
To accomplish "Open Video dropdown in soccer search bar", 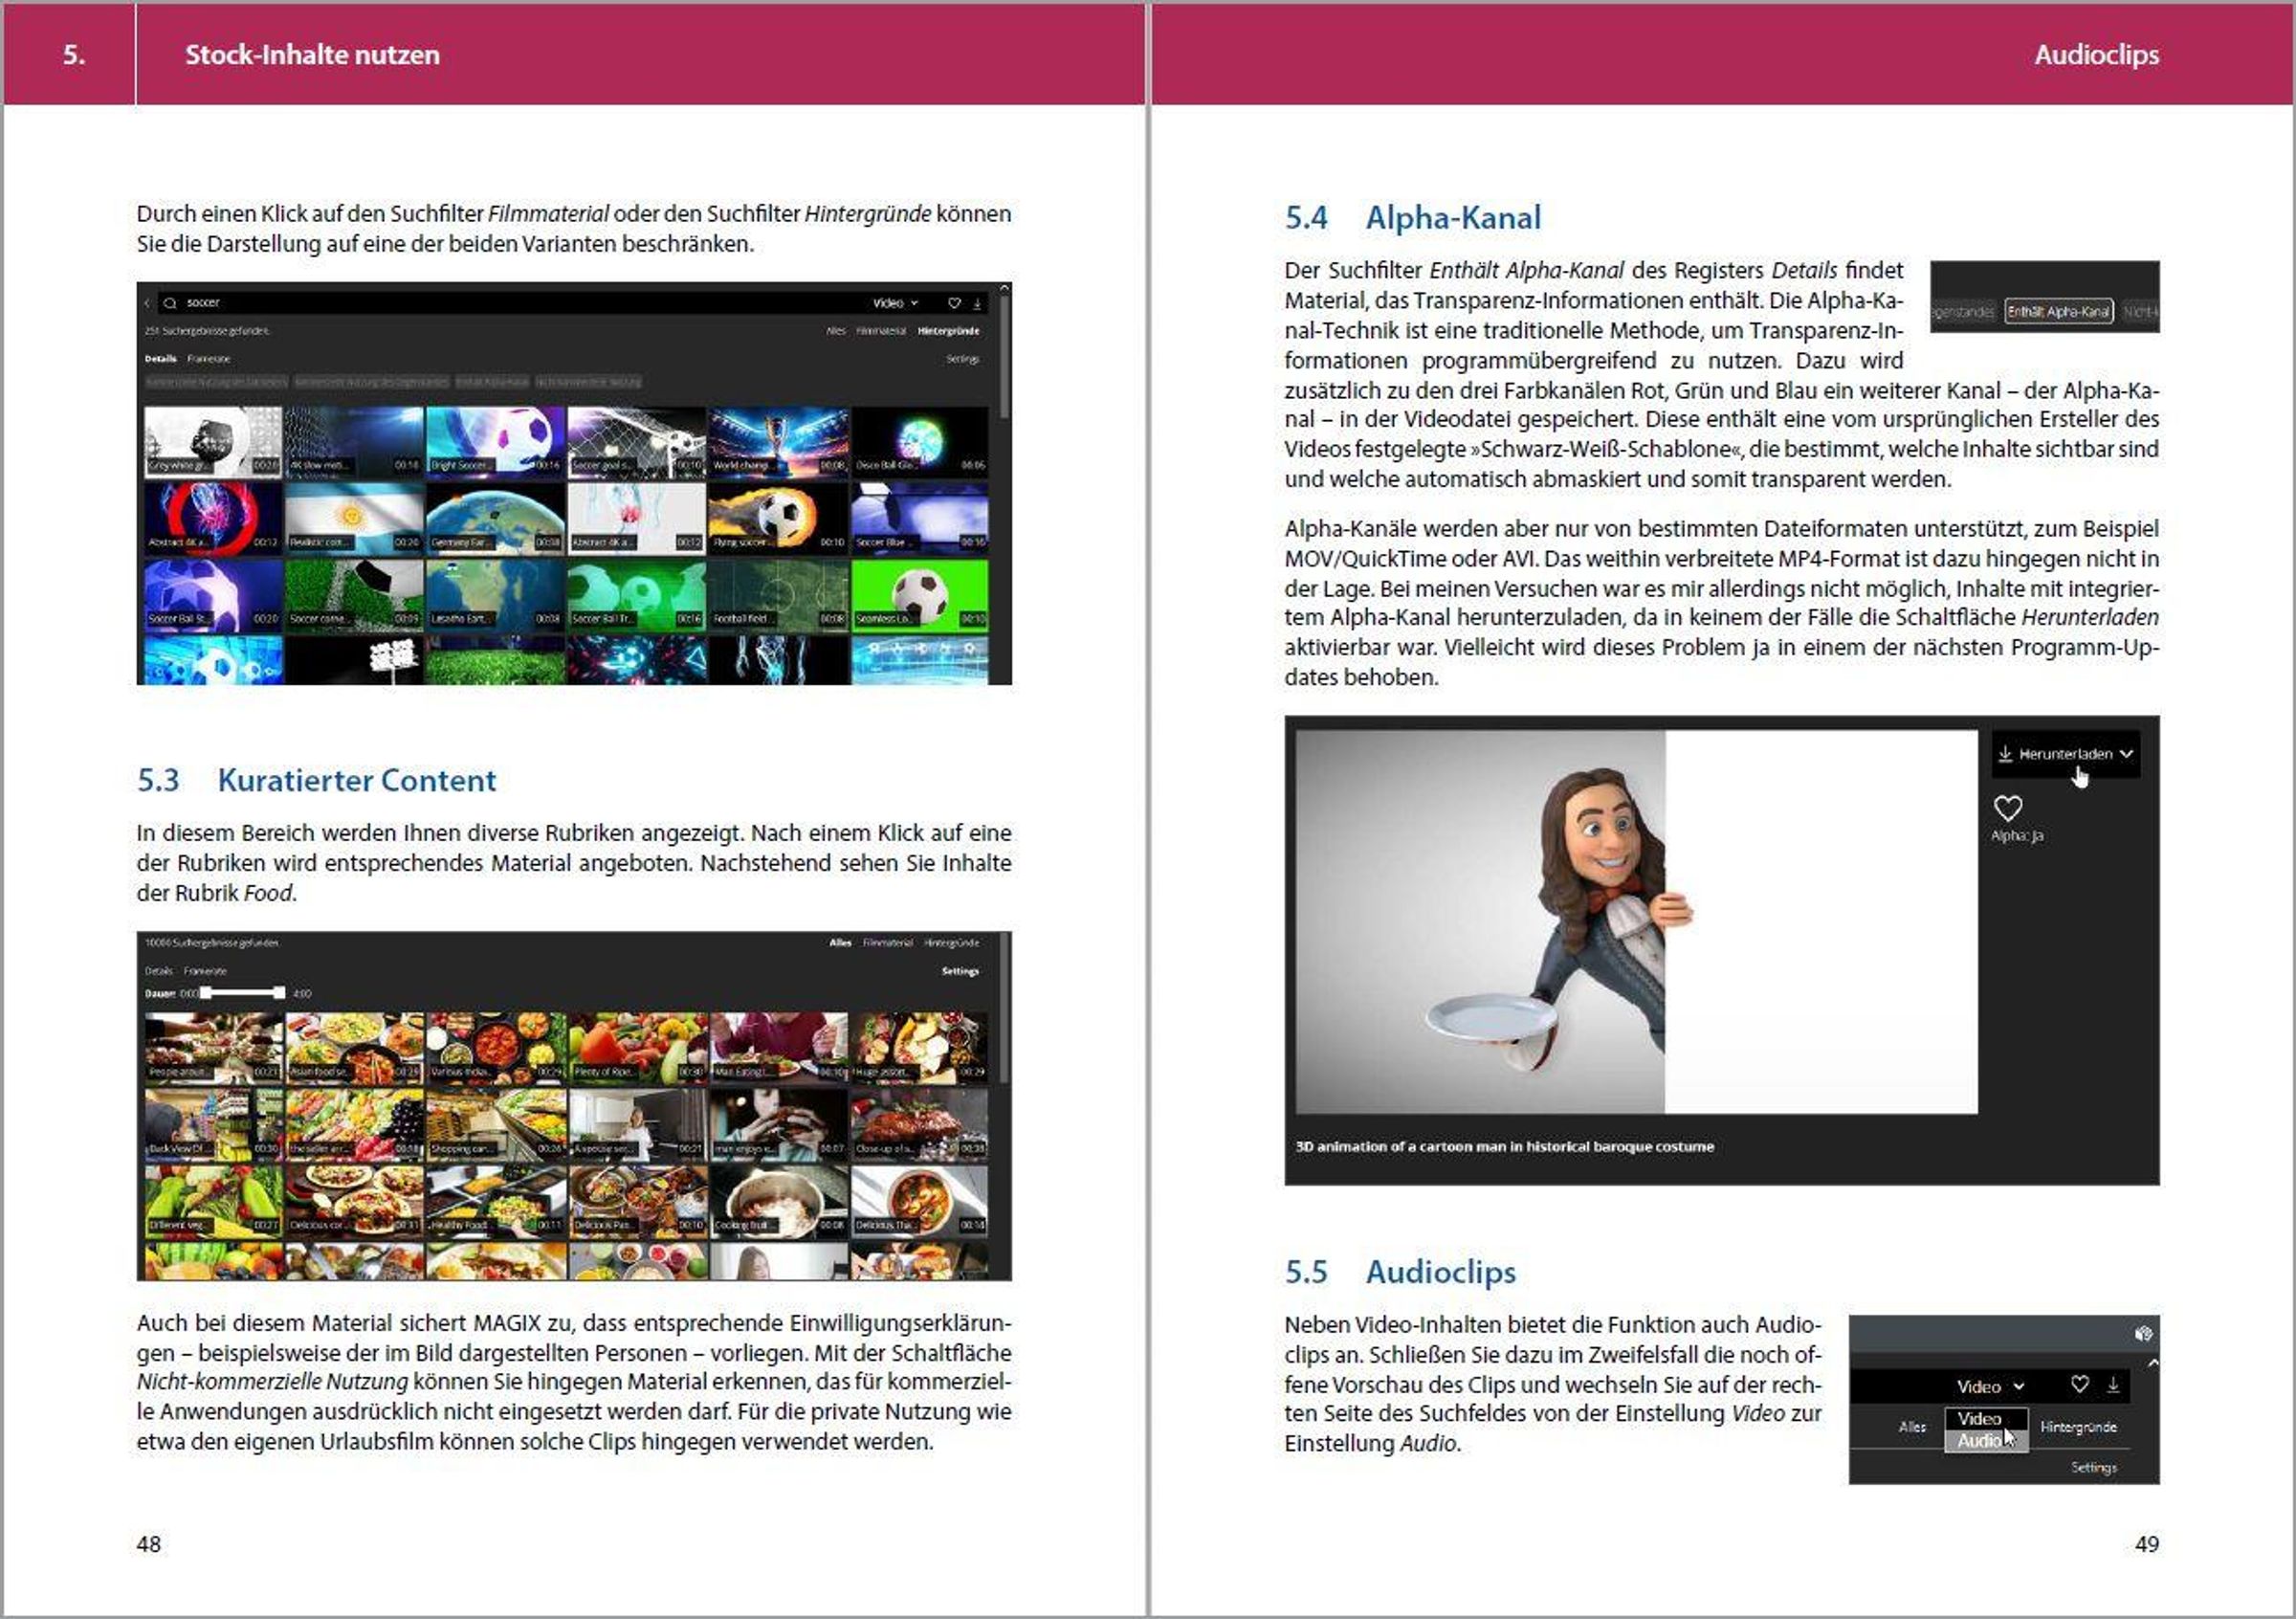I will 894,303.
